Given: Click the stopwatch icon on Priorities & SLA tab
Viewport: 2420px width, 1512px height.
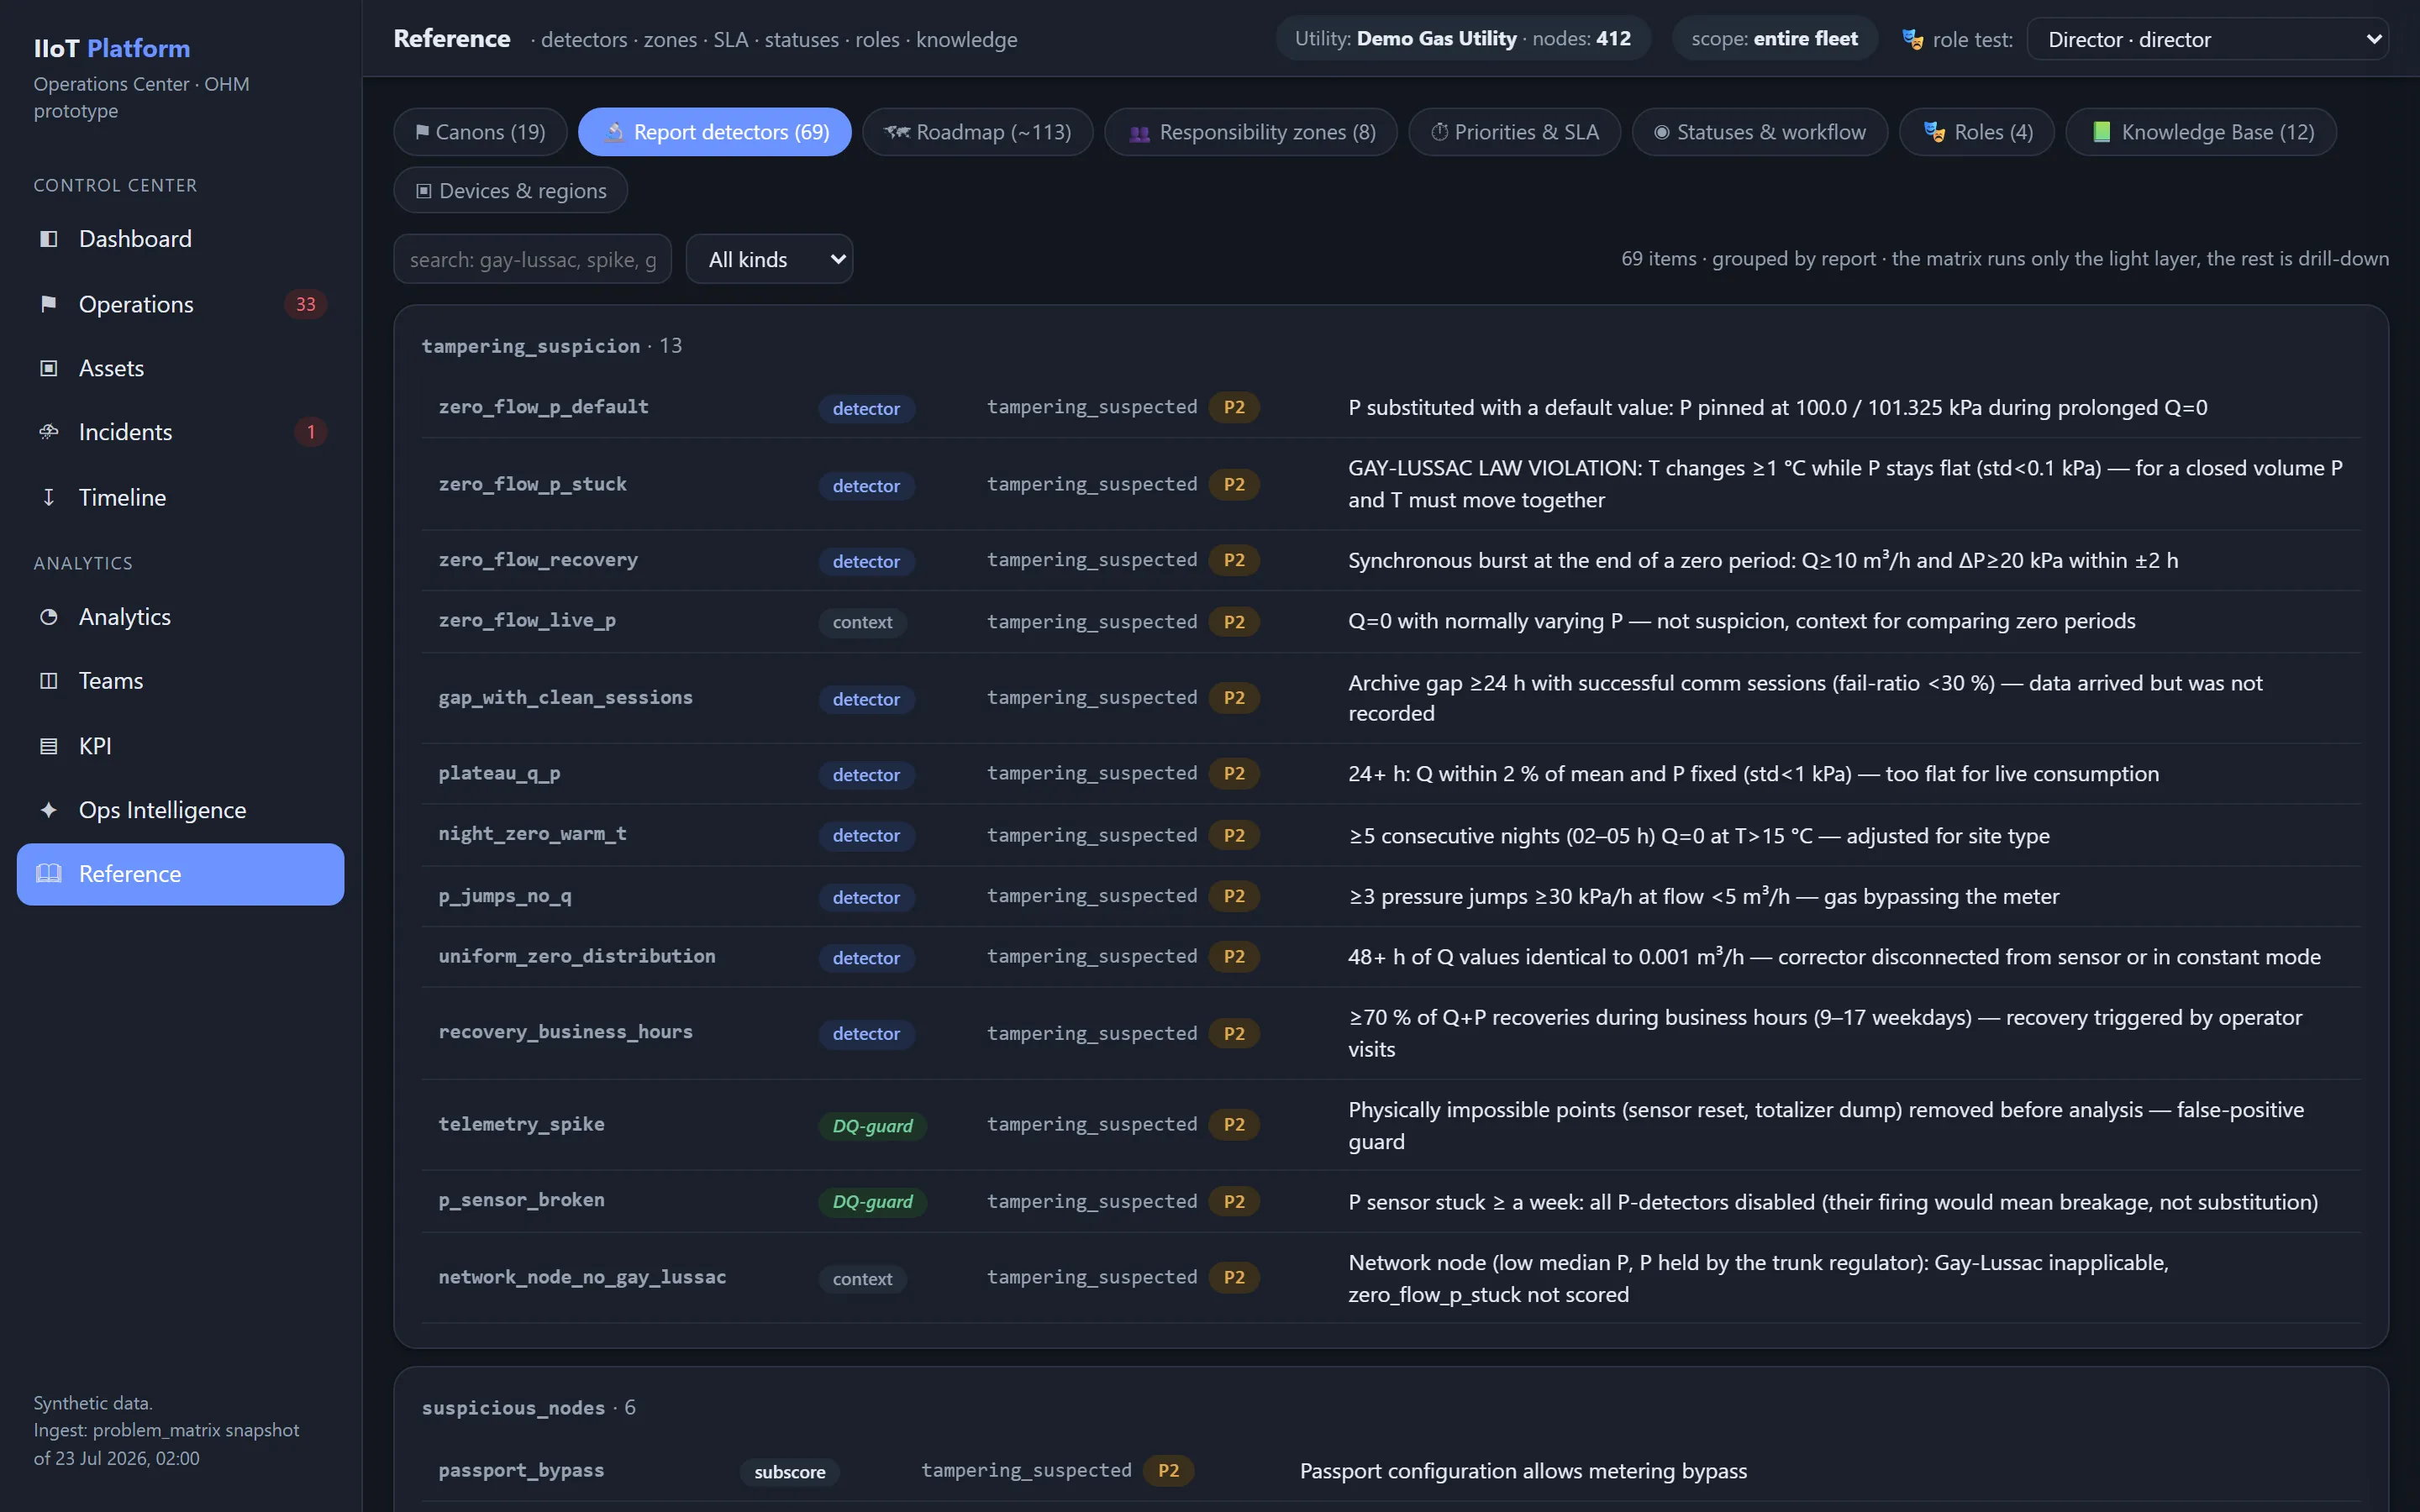Looking at the screenshot, I should coord(1439,132).
